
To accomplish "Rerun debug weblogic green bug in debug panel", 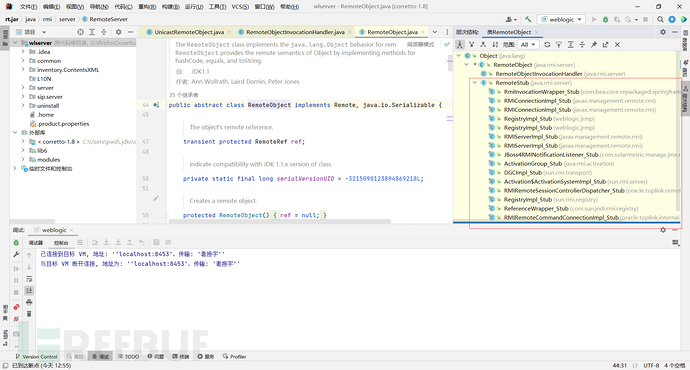I will 16,242.
